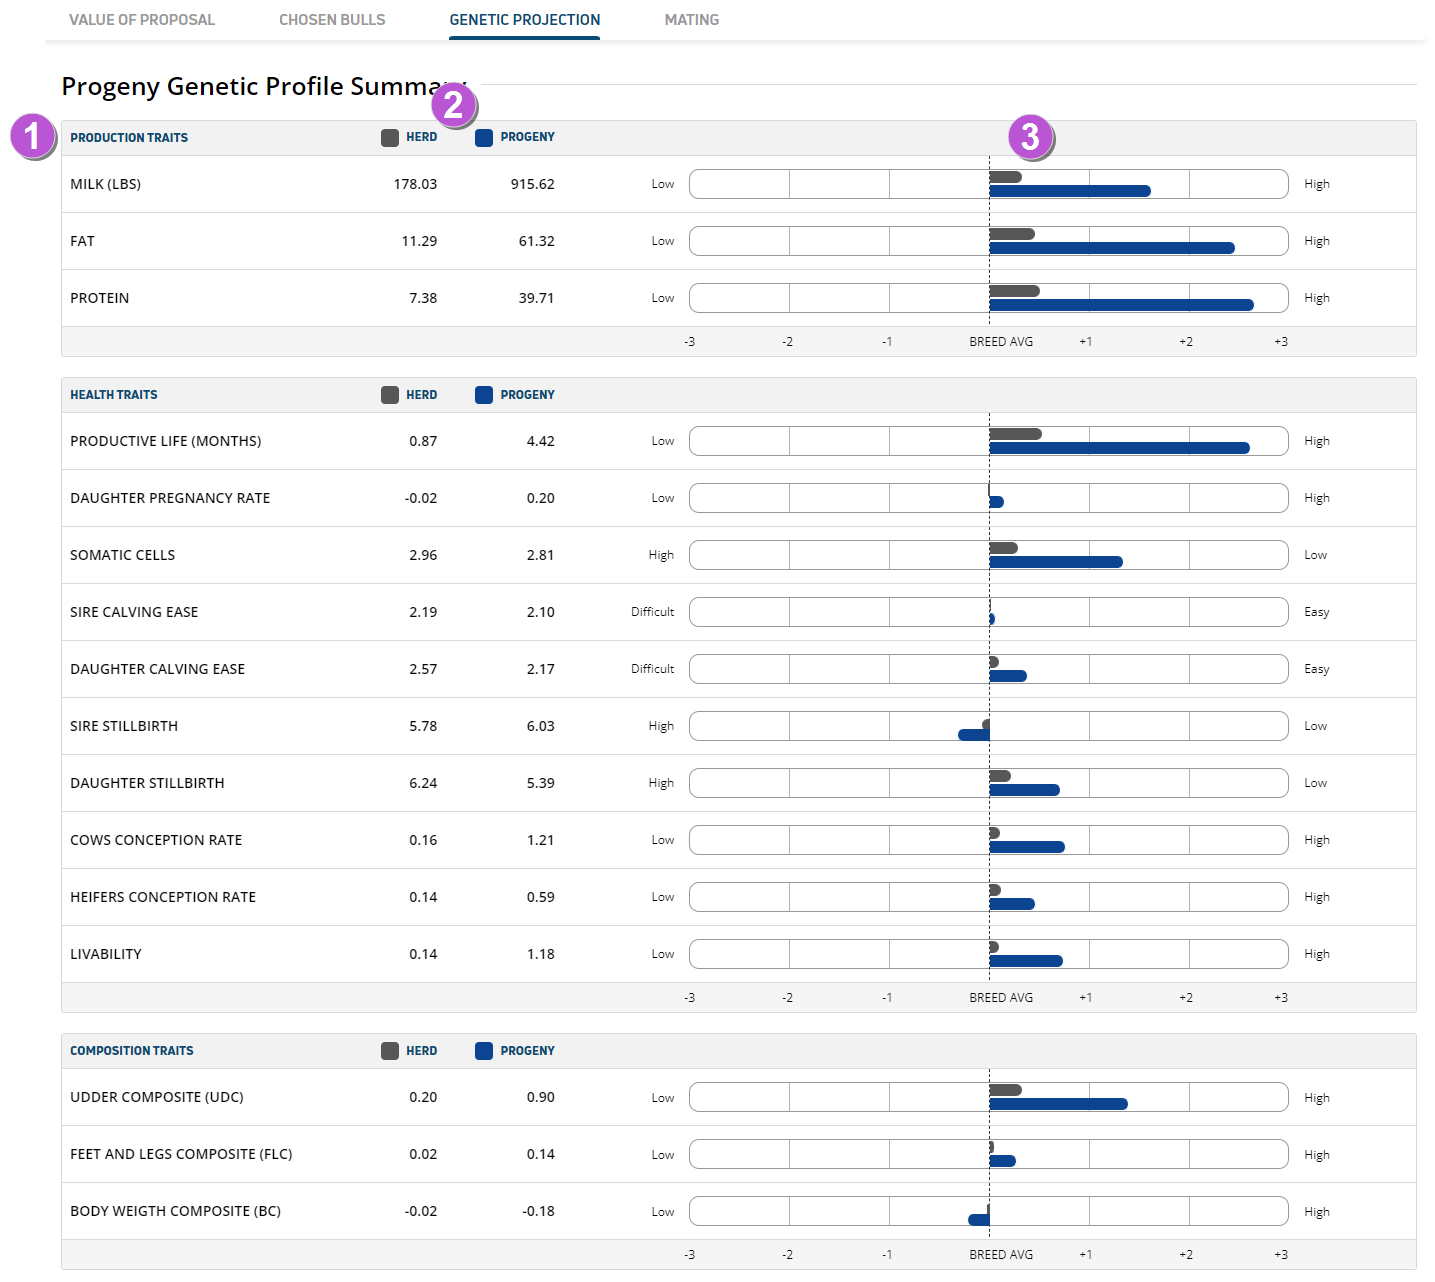Click the Sire Stillbirth row label
The width and height of the screenshot is (1435, 1282).
[x=124, y=726]
